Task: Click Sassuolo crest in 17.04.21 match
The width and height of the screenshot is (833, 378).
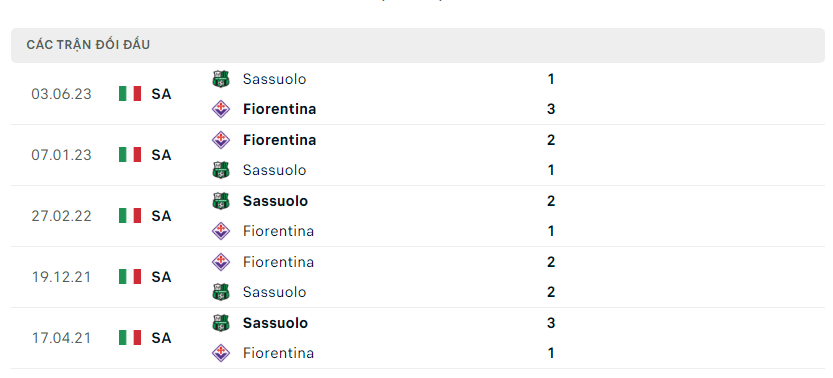Action: (x=220, y=323)
